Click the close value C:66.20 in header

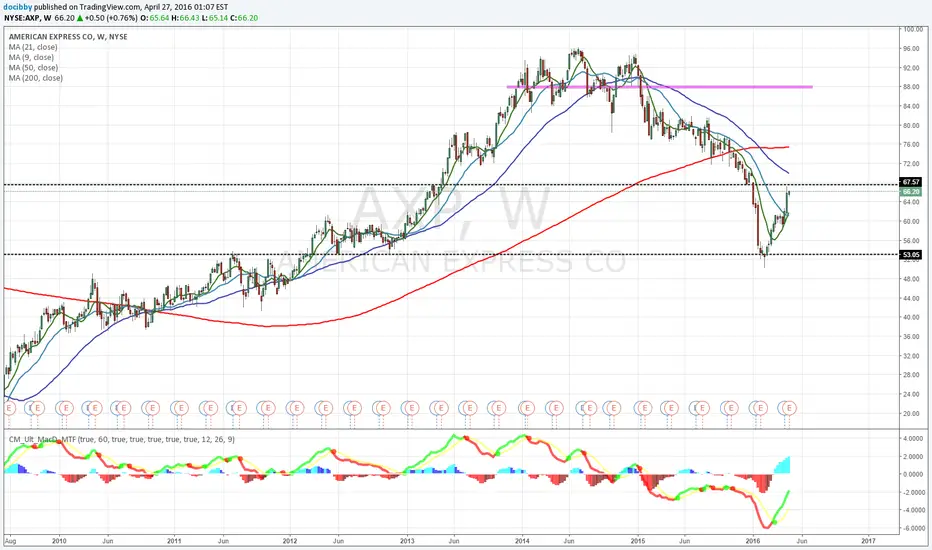[244, 18]
